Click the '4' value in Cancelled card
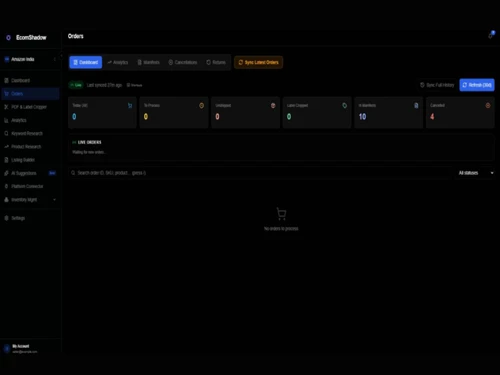The image size is (500, 375). pos(432,117)
